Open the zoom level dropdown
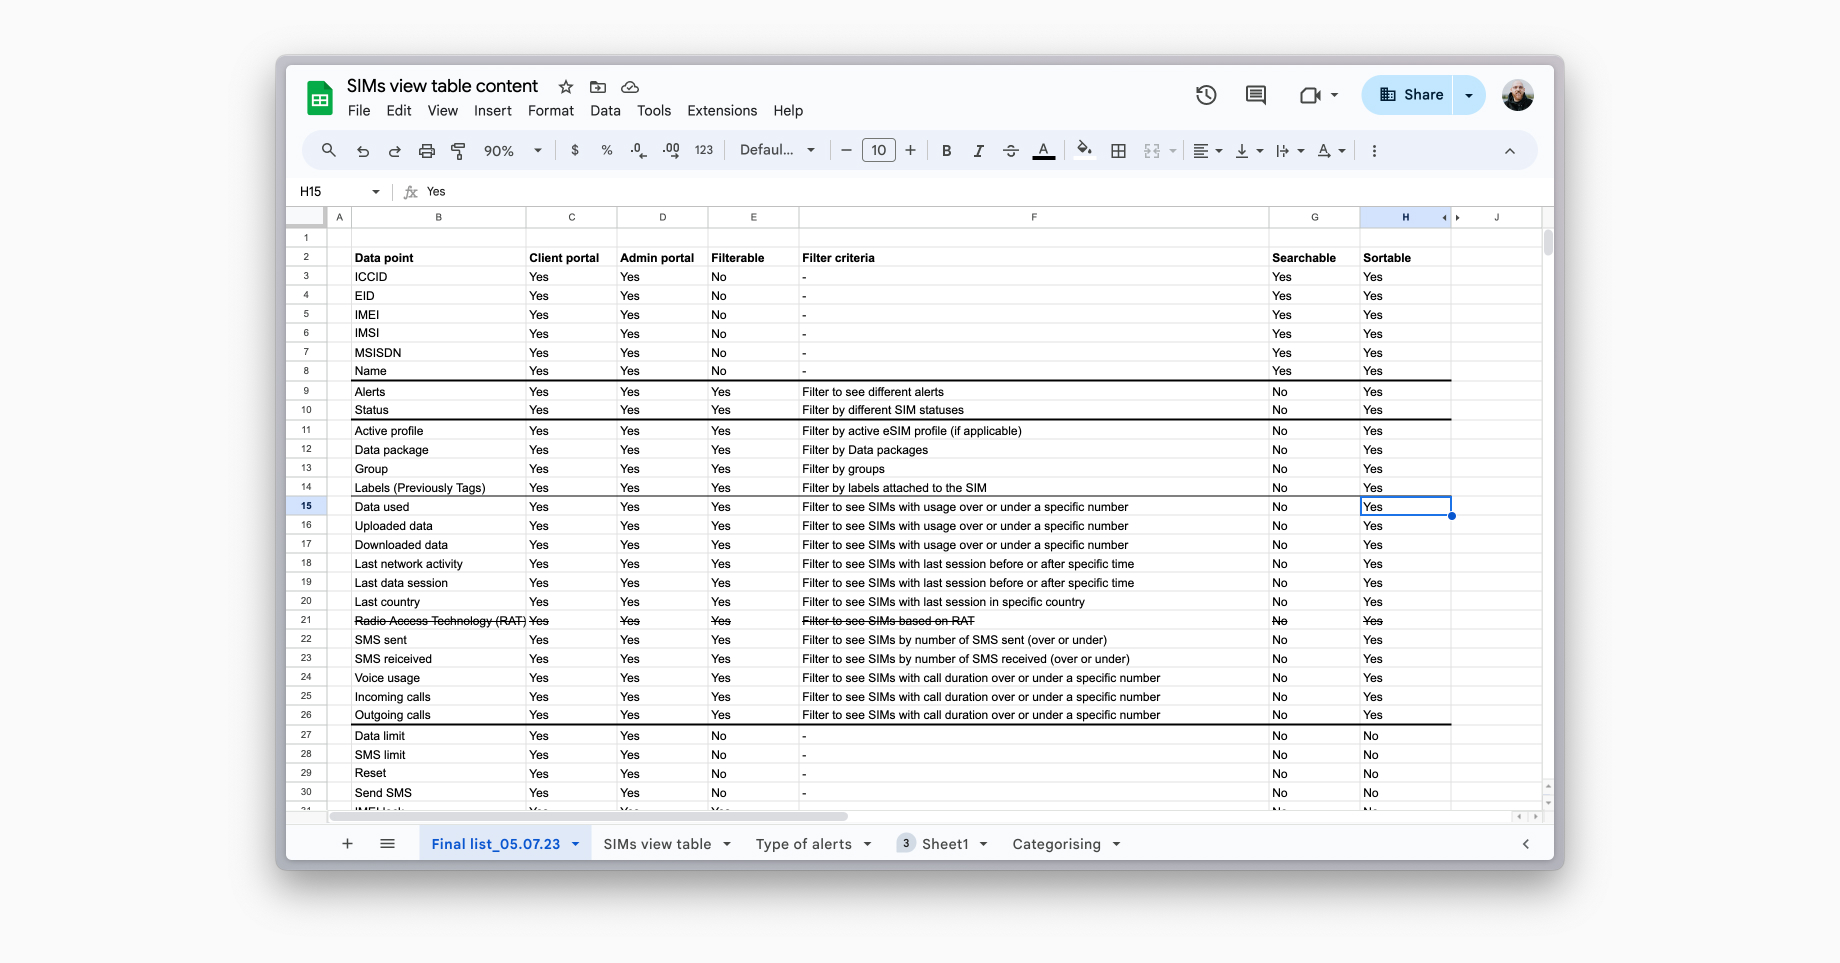 [x=510, y=150]
